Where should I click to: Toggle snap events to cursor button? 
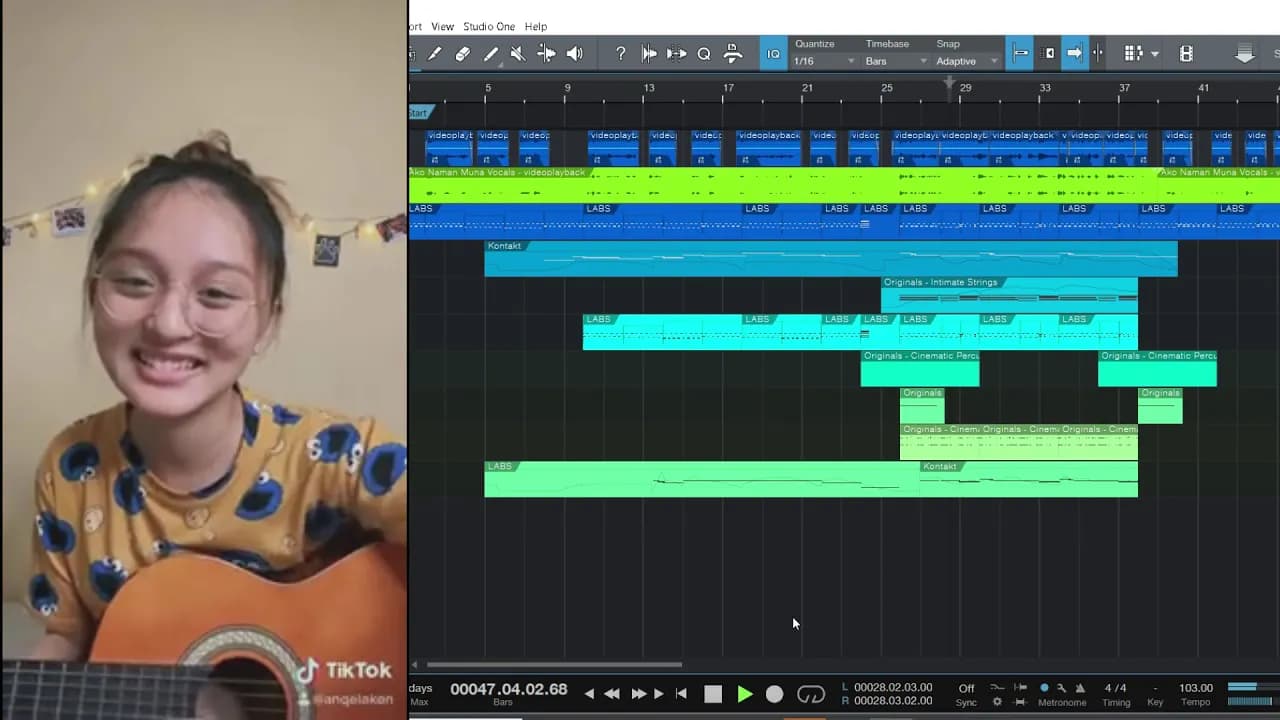[x=1049, y=54]
